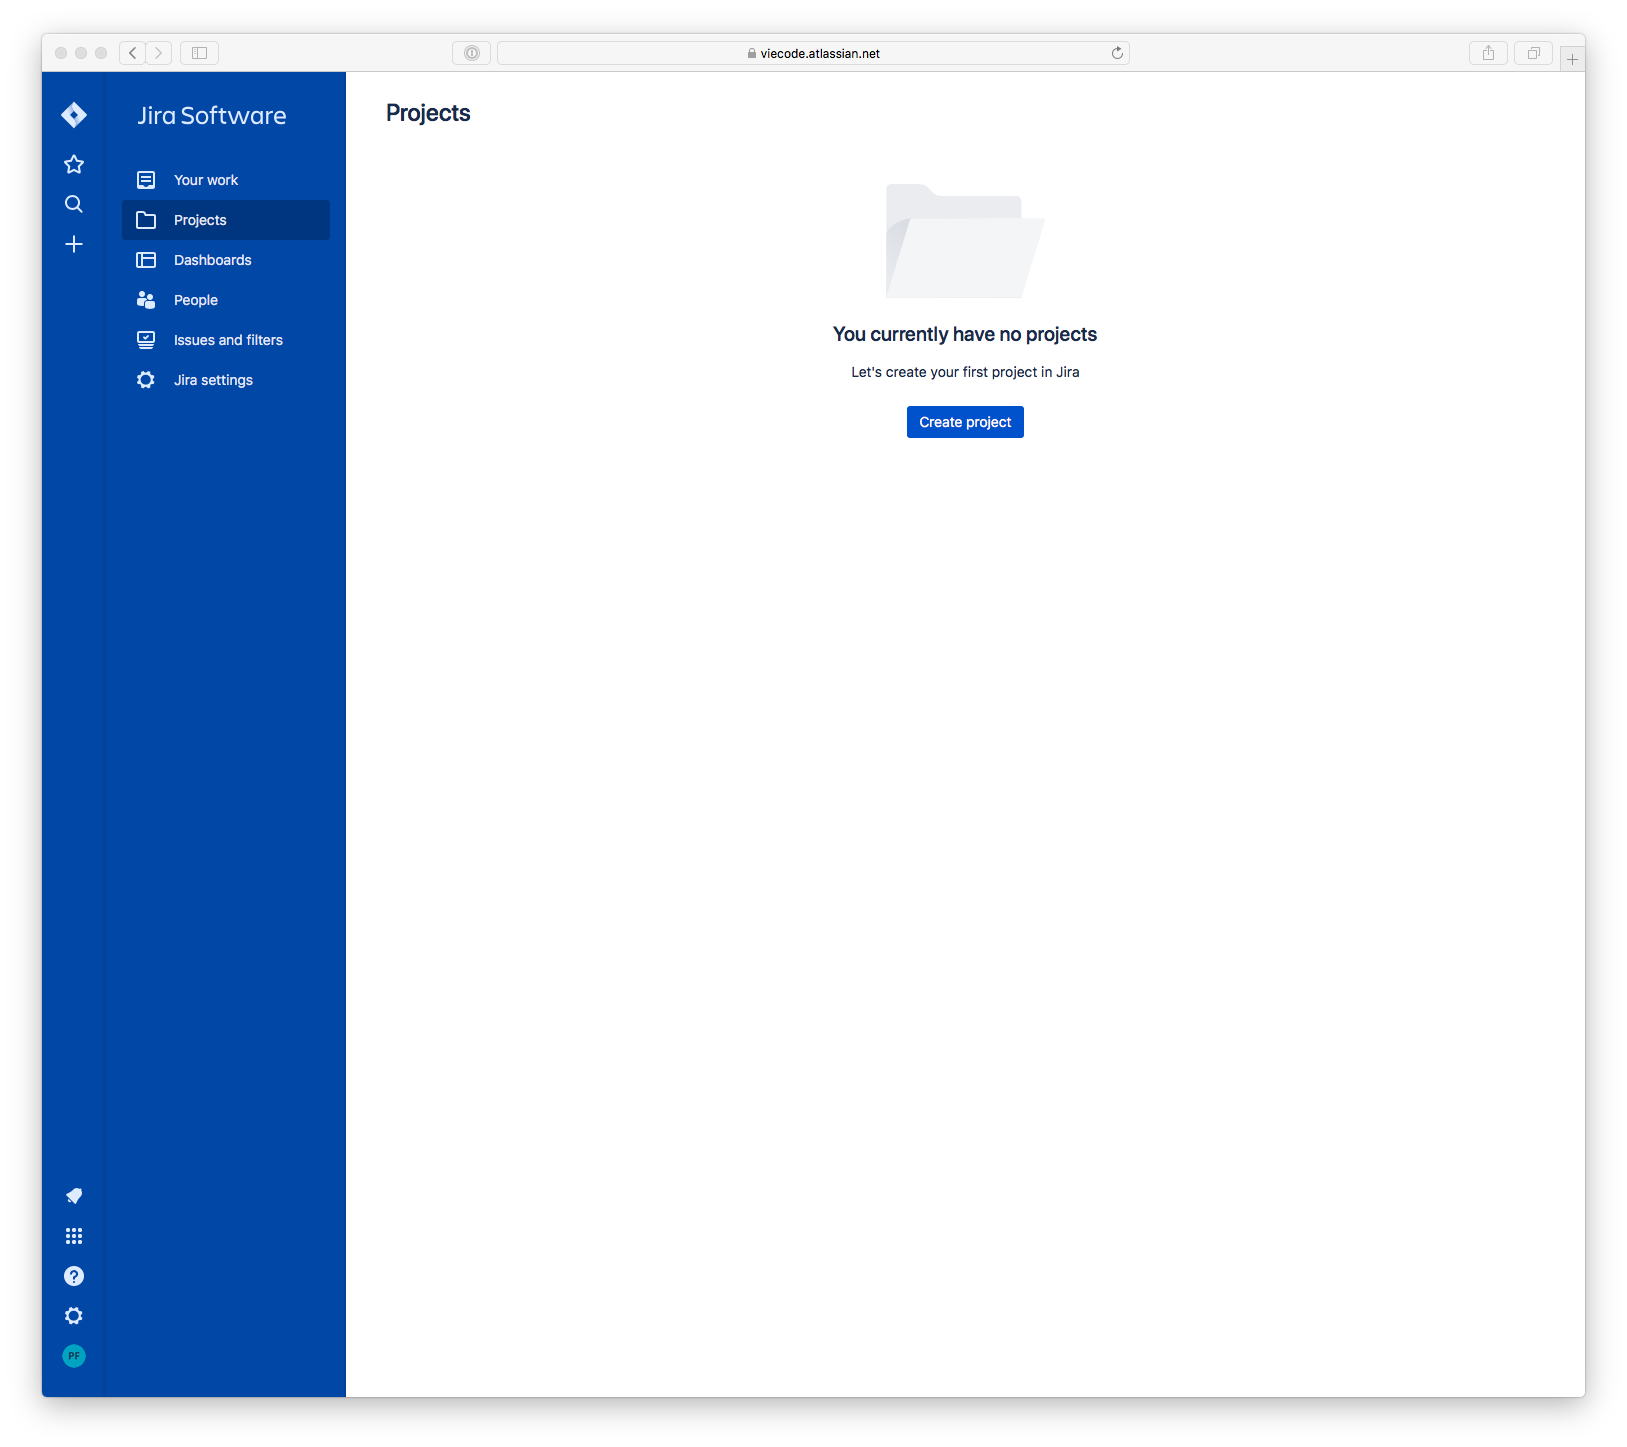
Task: Toggle the Safari sidebar button
Action: [199, 53]
